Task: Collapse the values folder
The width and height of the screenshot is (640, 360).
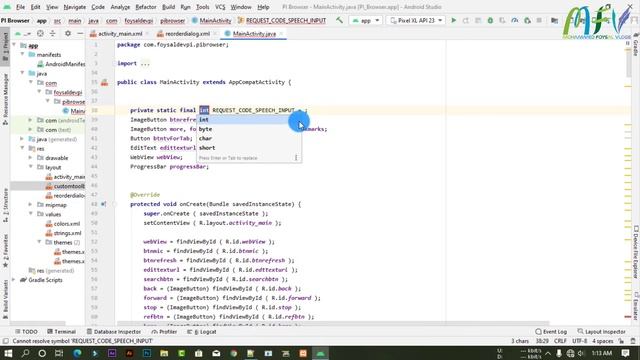Action: tap(31, 214)
